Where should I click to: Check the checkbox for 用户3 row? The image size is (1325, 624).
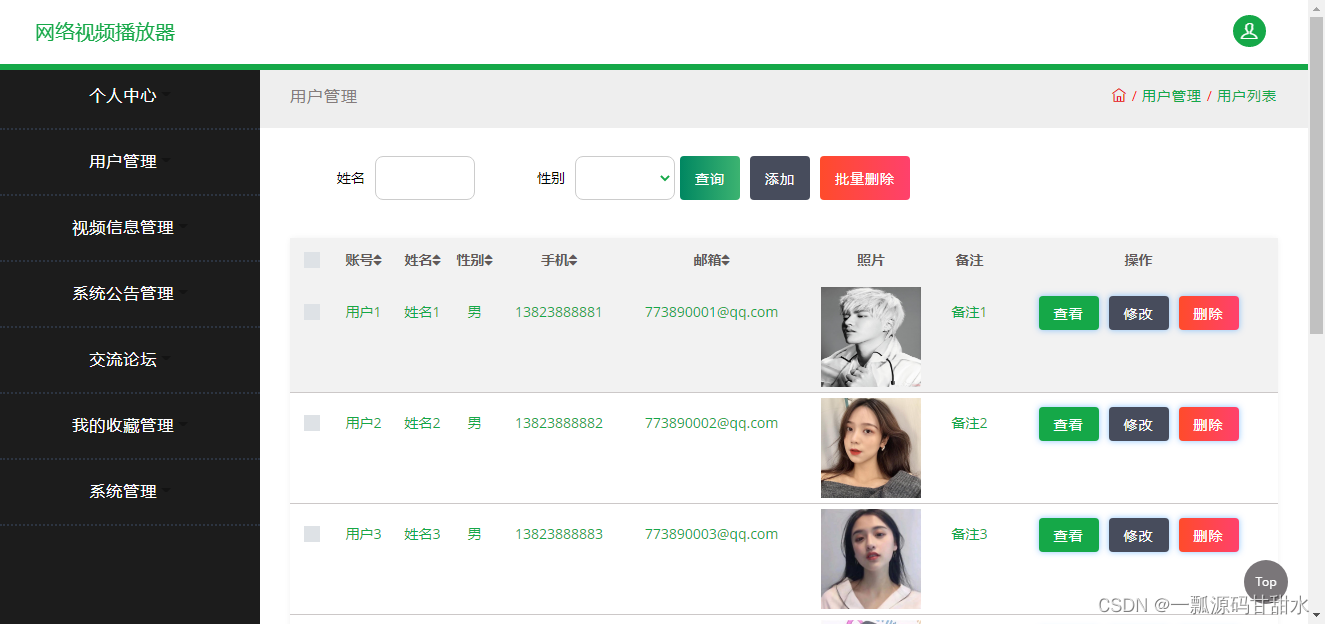tap(312, 534)
